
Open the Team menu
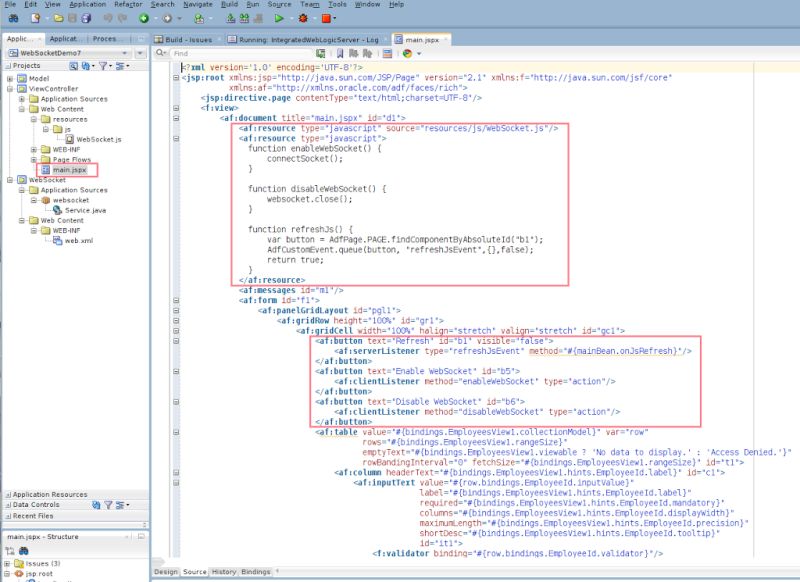(x=310, y=4)
